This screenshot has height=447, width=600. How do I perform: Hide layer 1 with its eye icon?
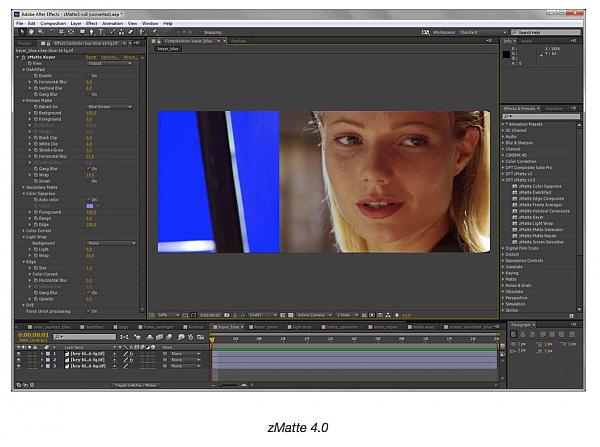[19, 354]
